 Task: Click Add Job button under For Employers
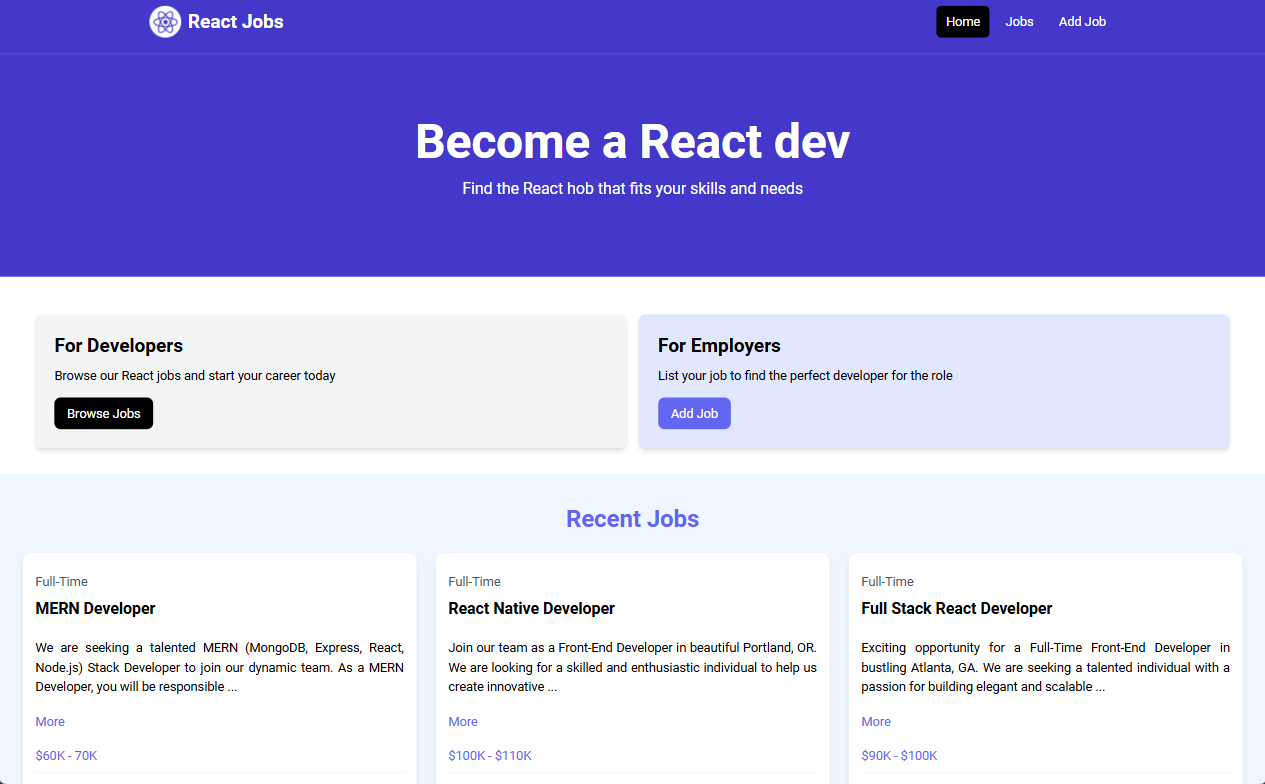[x=694, y=413]
